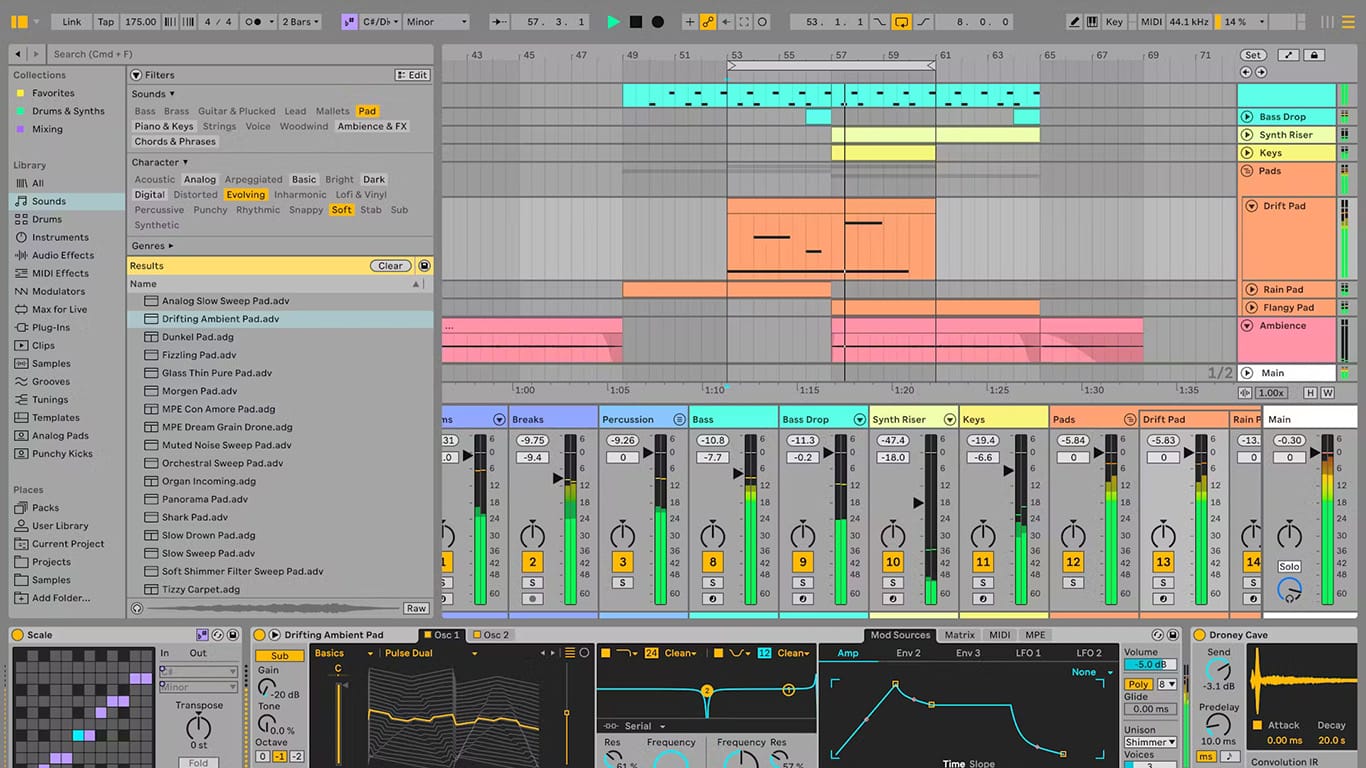Click the Stop button in transport
Image resolution: width=1366 pixels, height=768 pixels.
pos(636,22)
